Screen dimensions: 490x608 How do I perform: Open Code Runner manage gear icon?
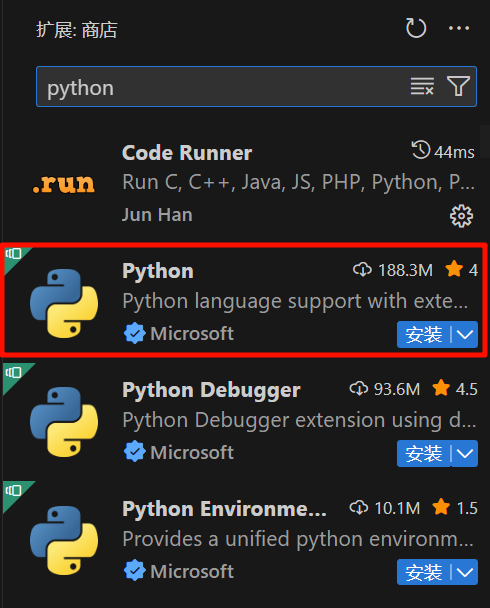click(x=461, y=216)
